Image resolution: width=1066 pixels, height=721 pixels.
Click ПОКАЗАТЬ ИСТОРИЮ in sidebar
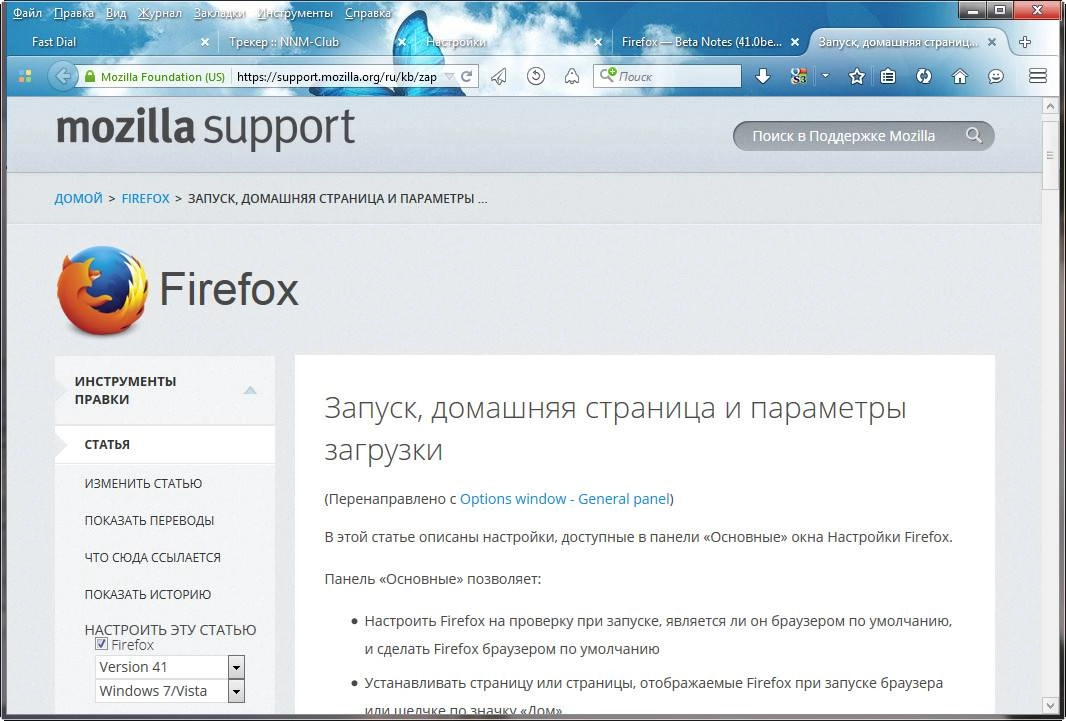[148, 594]
